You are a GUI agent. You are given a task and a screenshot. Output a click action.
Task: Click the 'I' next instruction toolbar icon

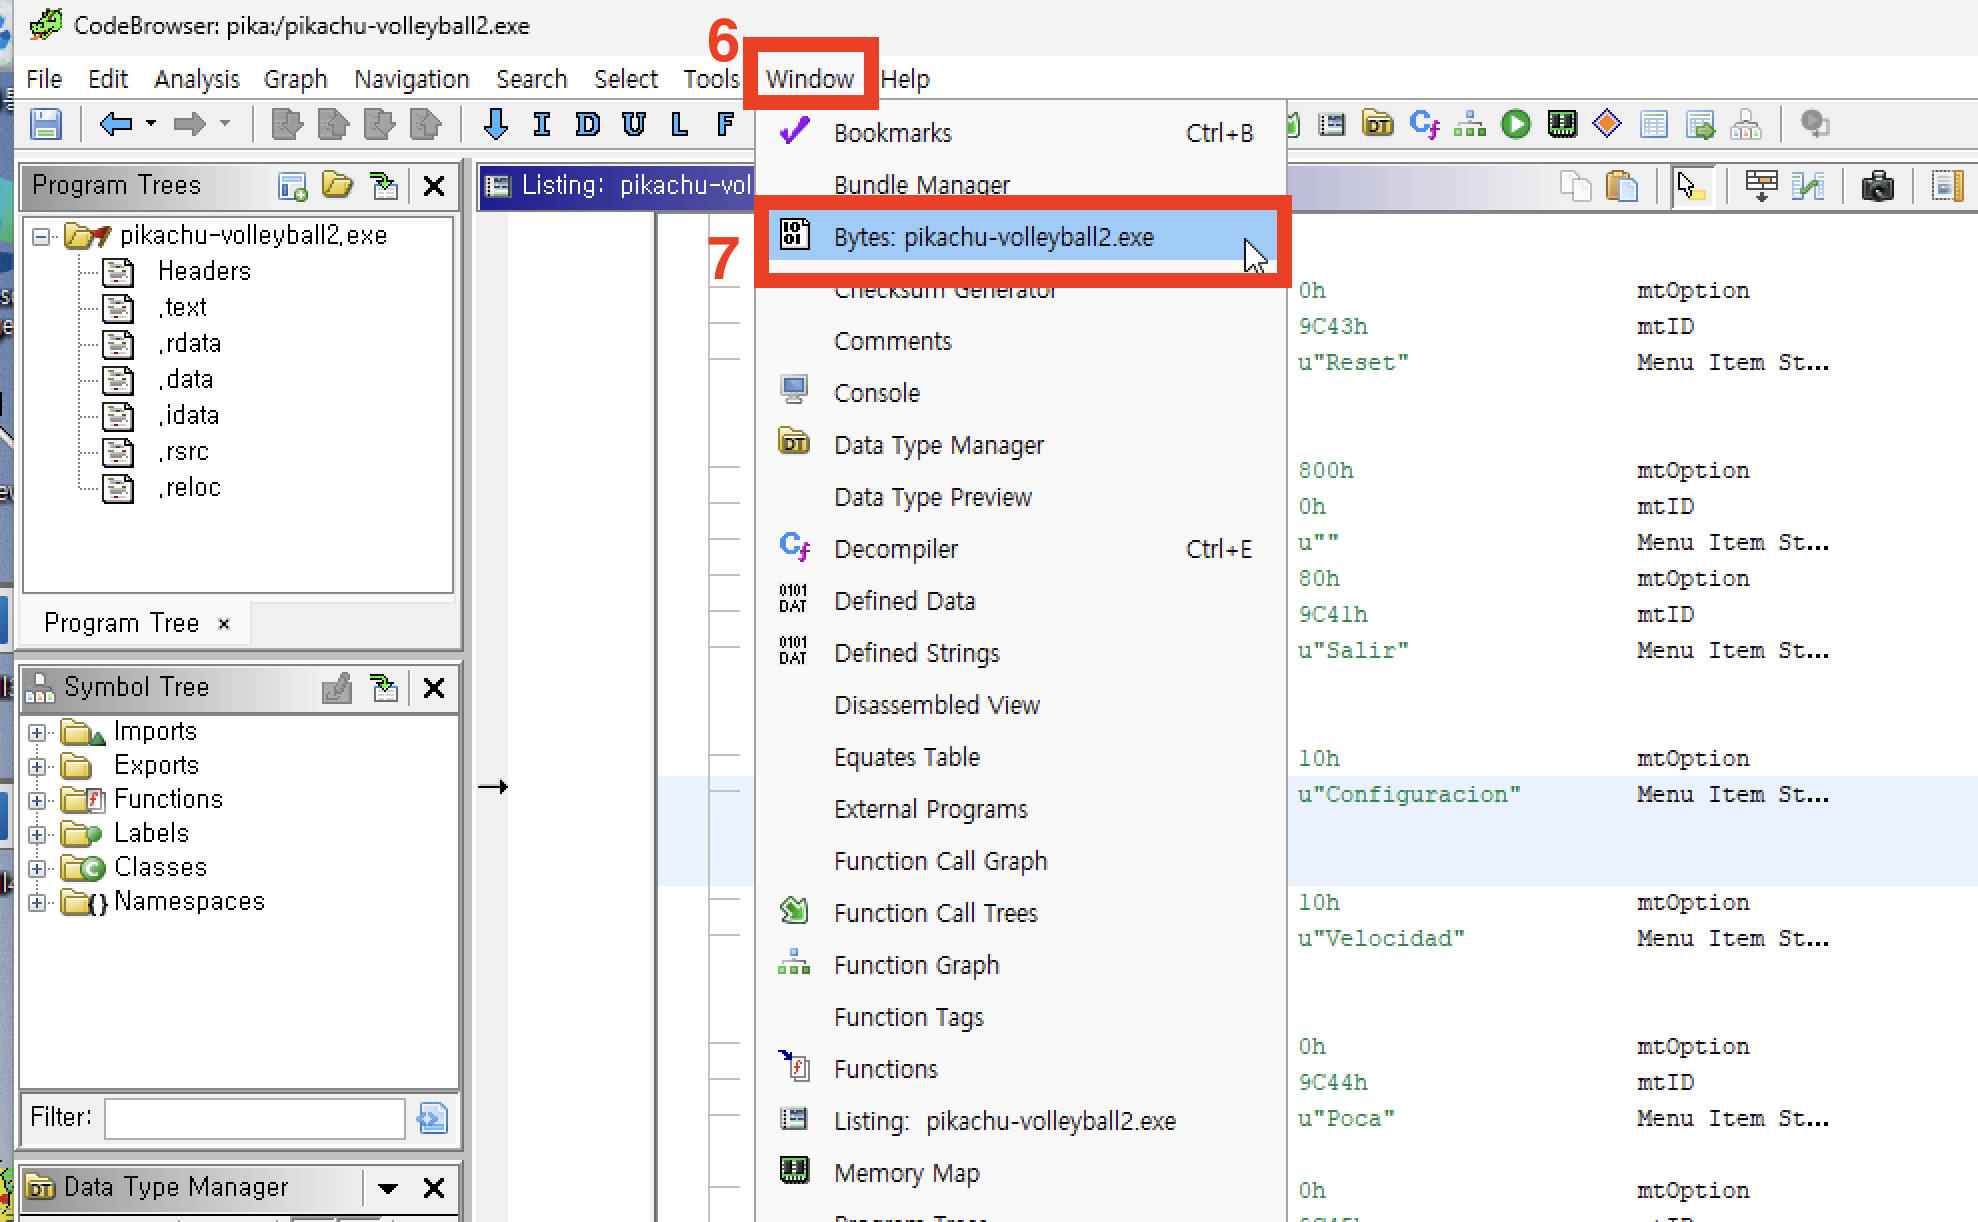pos(542,124)
